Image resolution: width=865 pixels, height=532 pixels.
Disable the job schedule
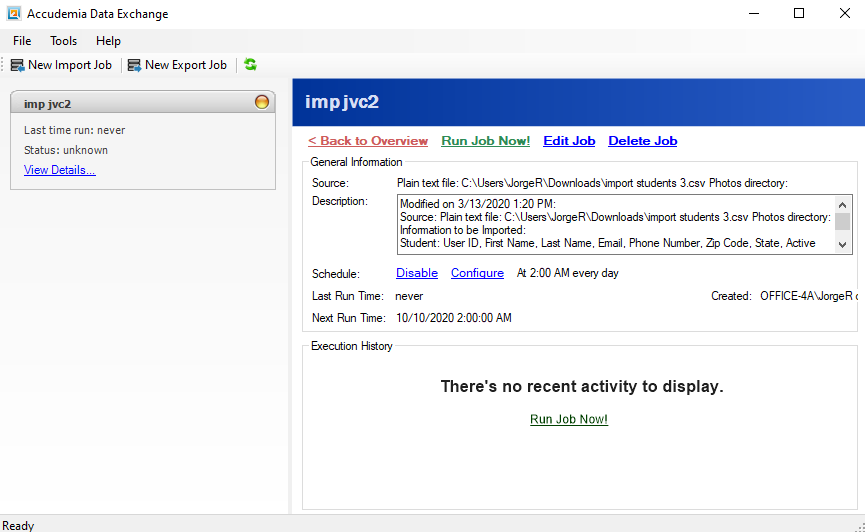click(417, 273)
